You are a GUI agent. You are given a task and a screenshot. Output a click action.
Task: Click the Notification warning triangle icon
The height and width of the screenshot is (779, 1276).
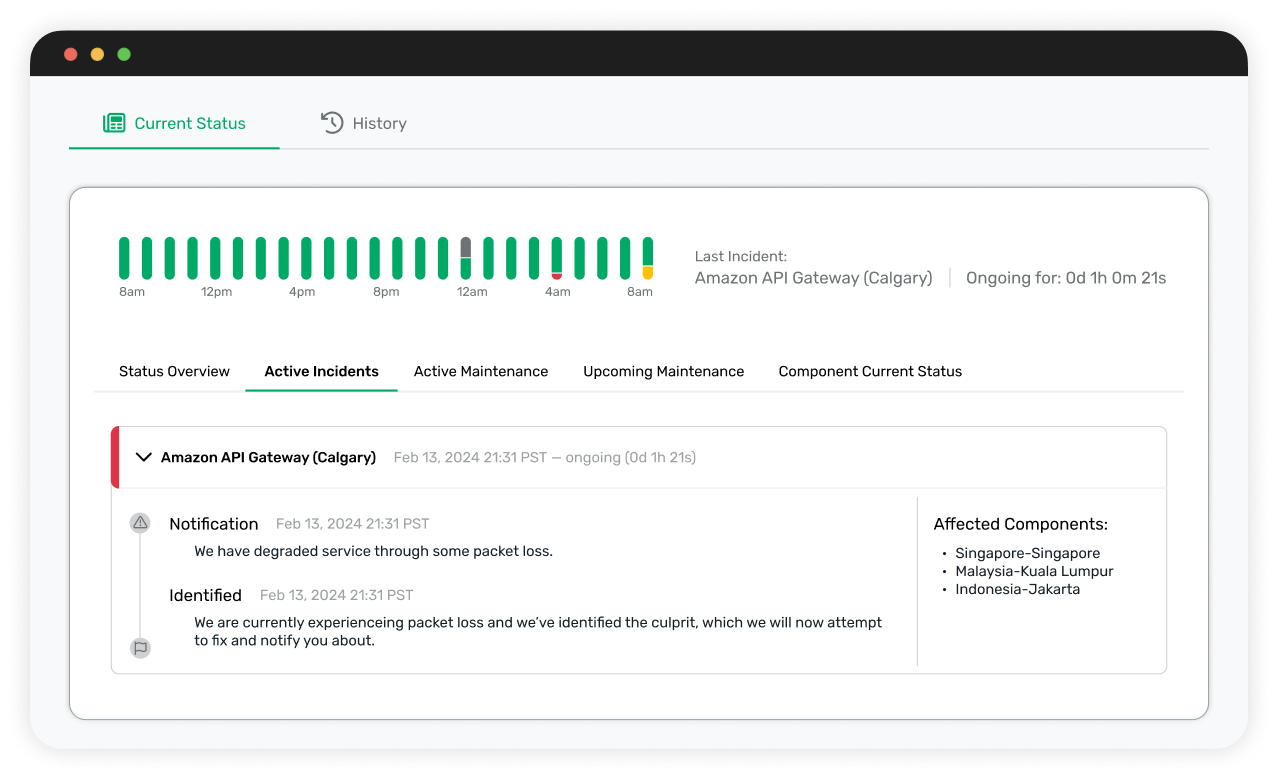click(x=140, y=522)
